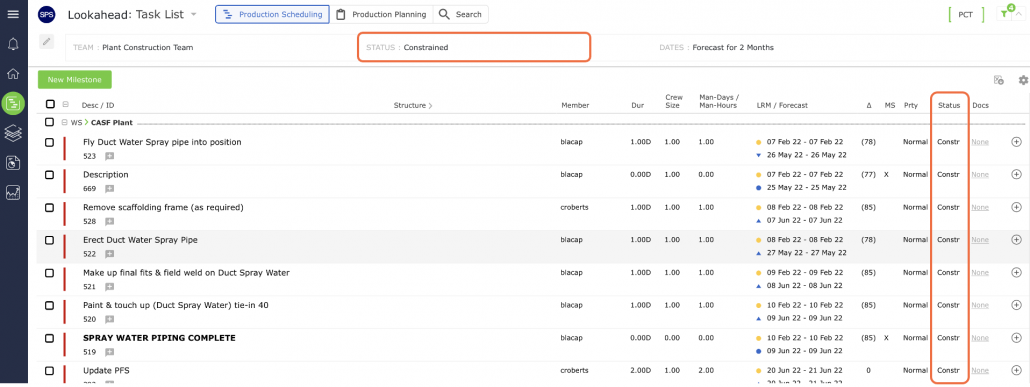The width and height of the screenshot is (1030, 387).
Task: Sort by the Status column header
Action: (x=949, y=105)
